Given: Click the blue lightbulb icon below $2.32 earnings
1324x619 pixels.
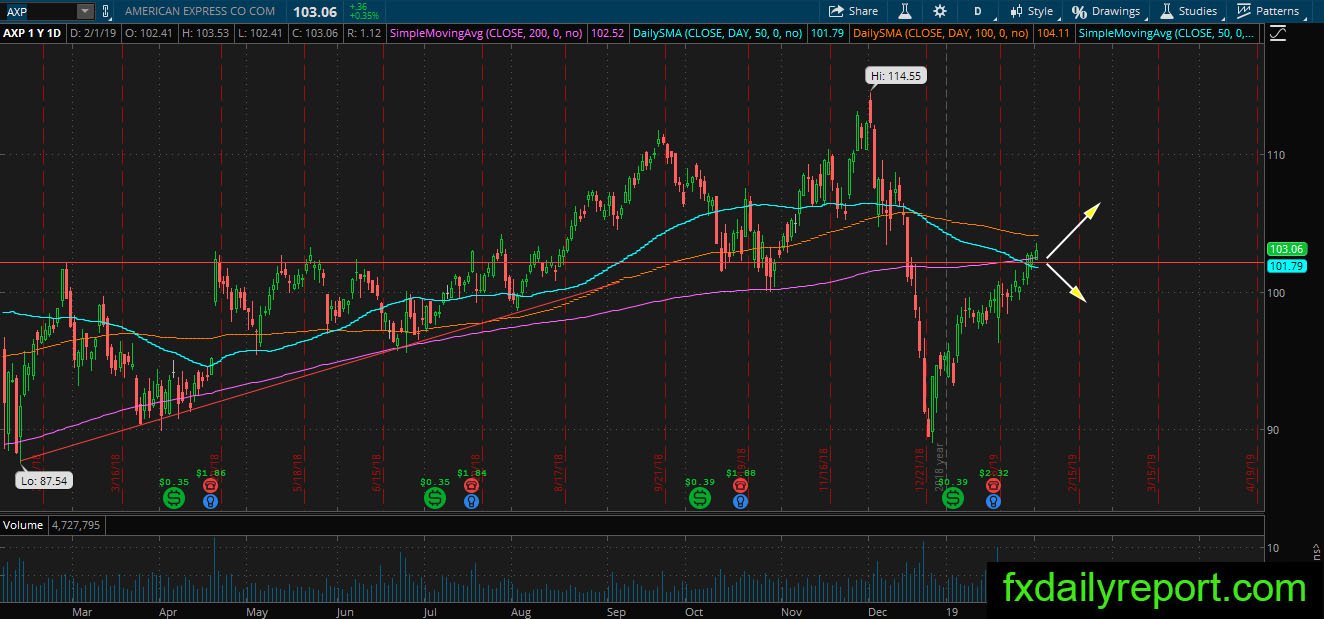Looking at the screenshot, I should pyautogui.click(x=993, y=501).
